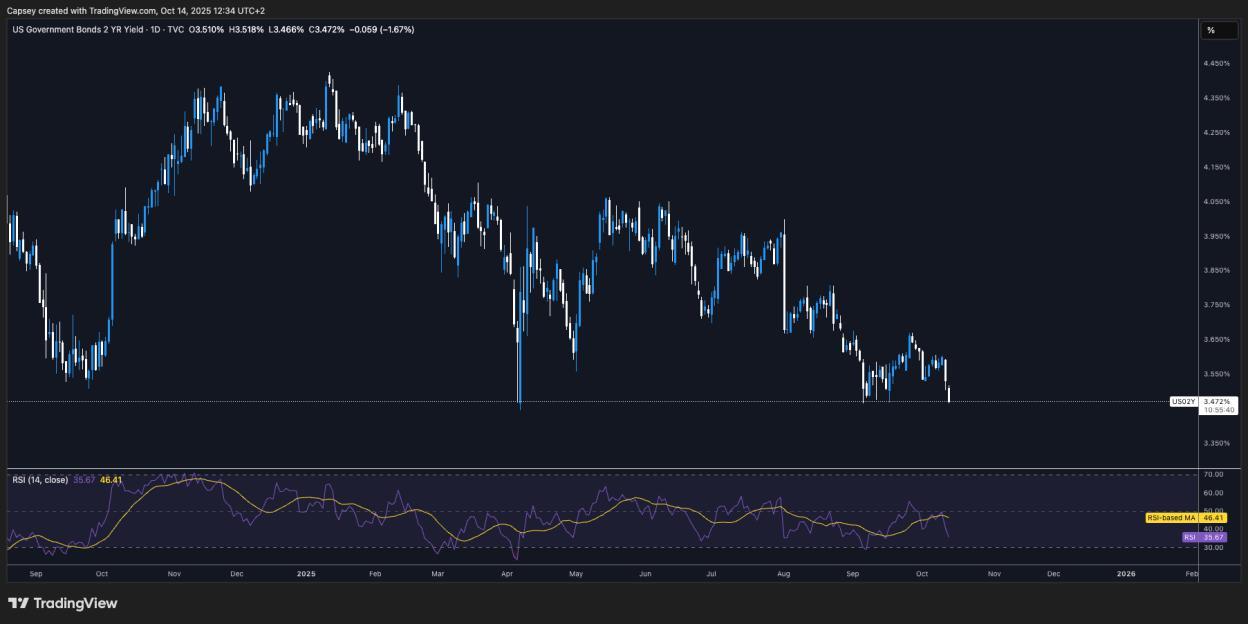Select the RSI (14, close) indicator legend
1248x624 pixels.
point(40,477)
